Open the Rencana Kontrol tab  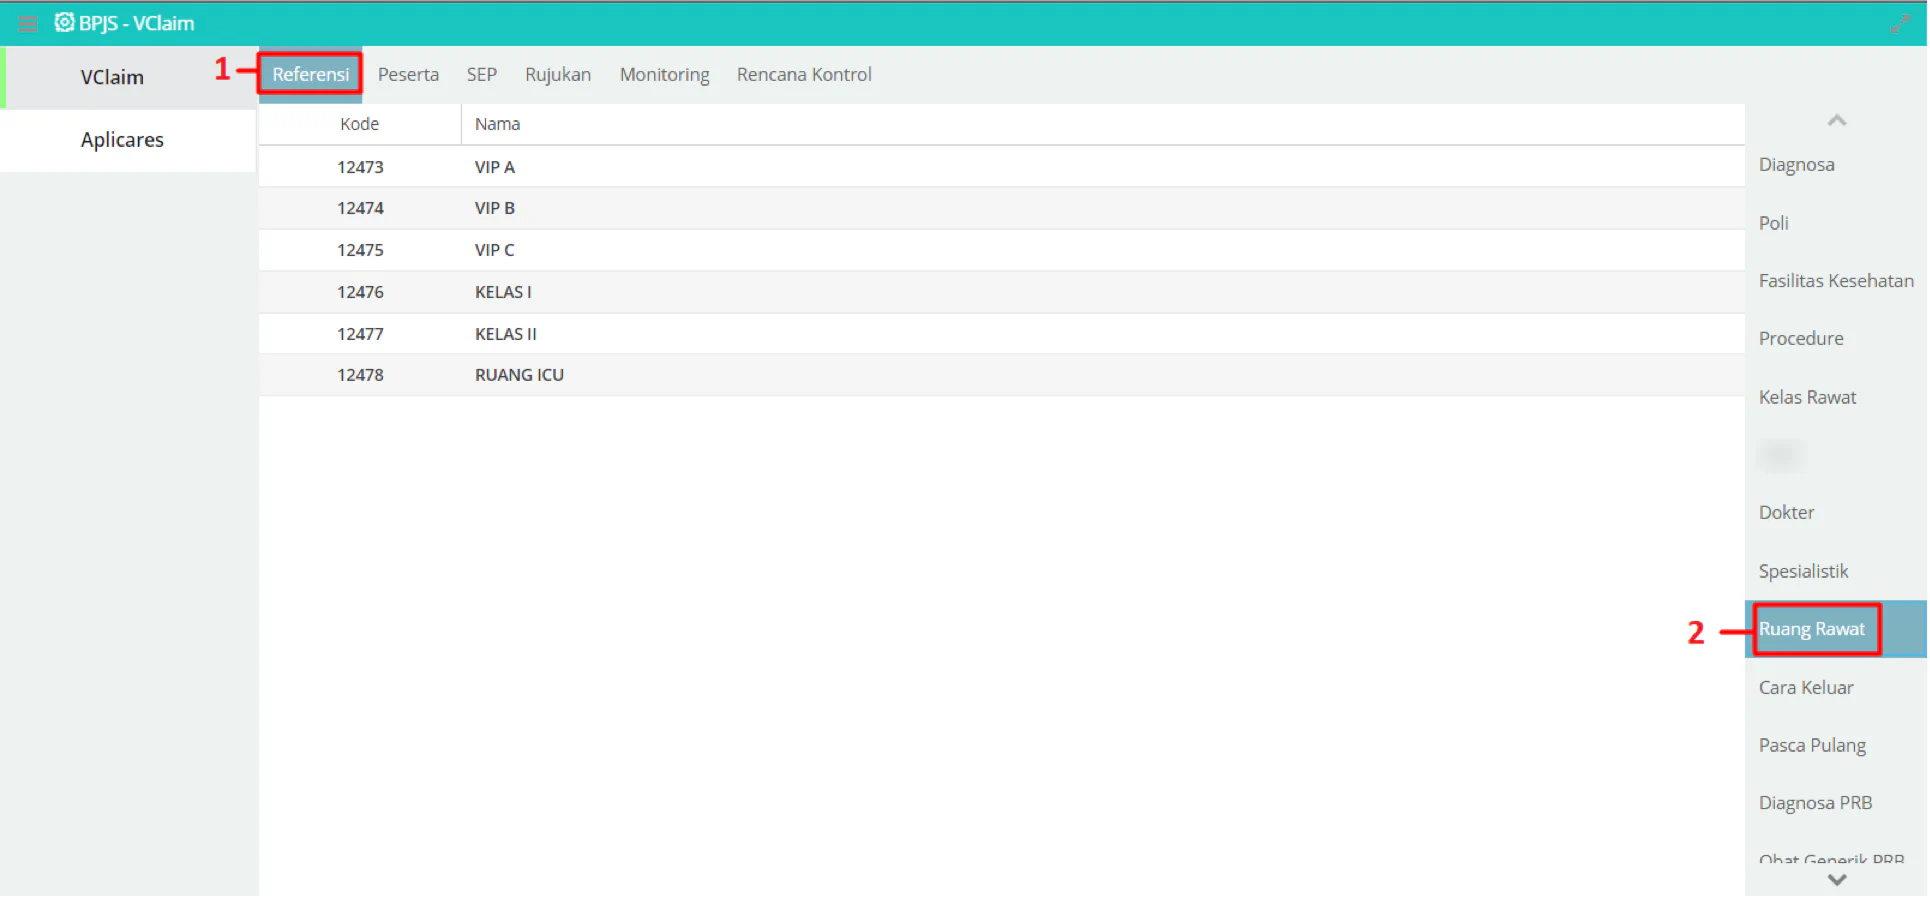[804, 74]
